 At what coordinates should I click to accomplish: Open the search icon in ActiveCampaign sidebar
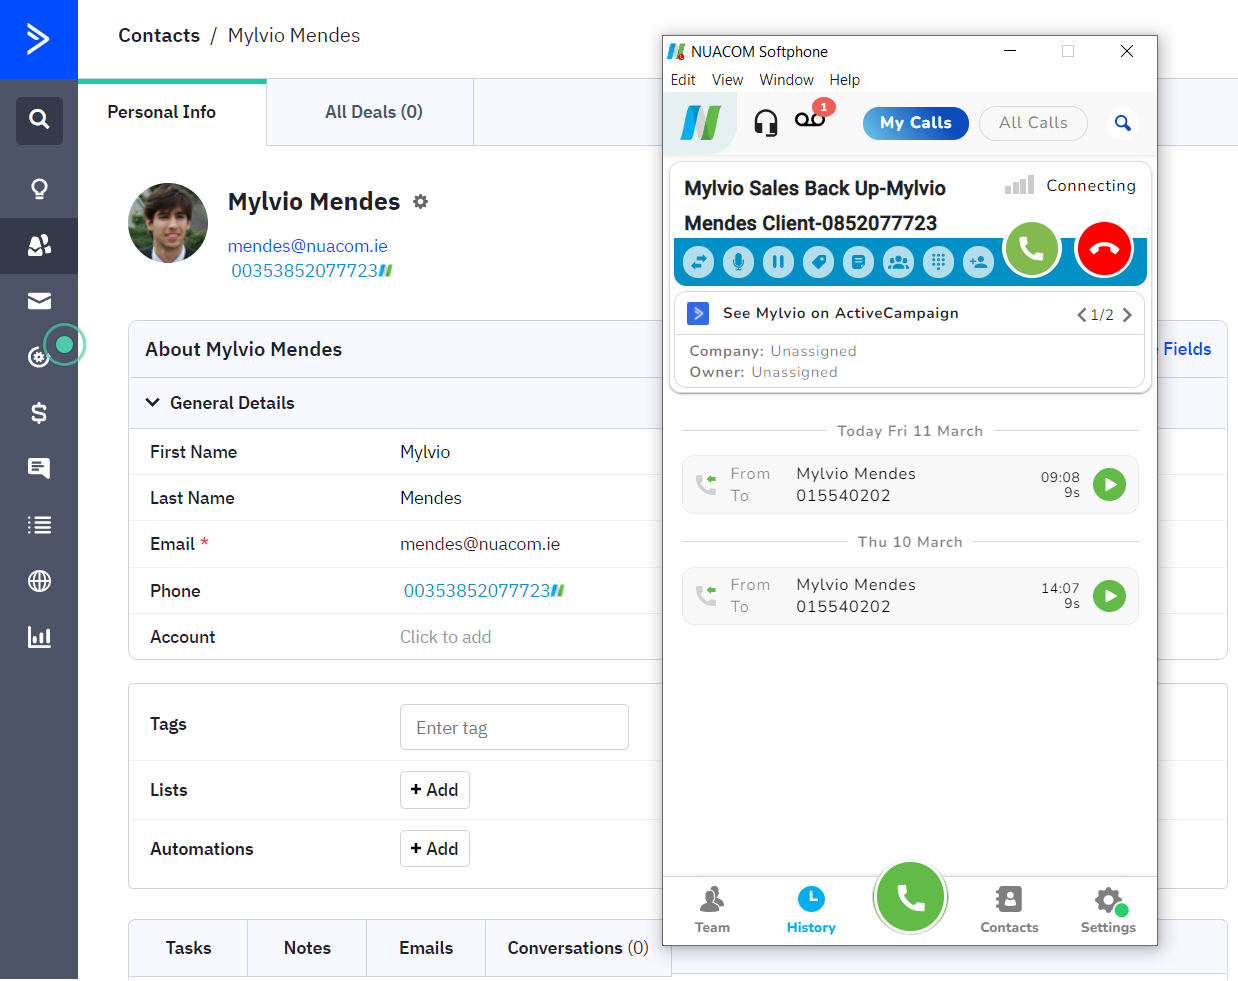(39, 120)
